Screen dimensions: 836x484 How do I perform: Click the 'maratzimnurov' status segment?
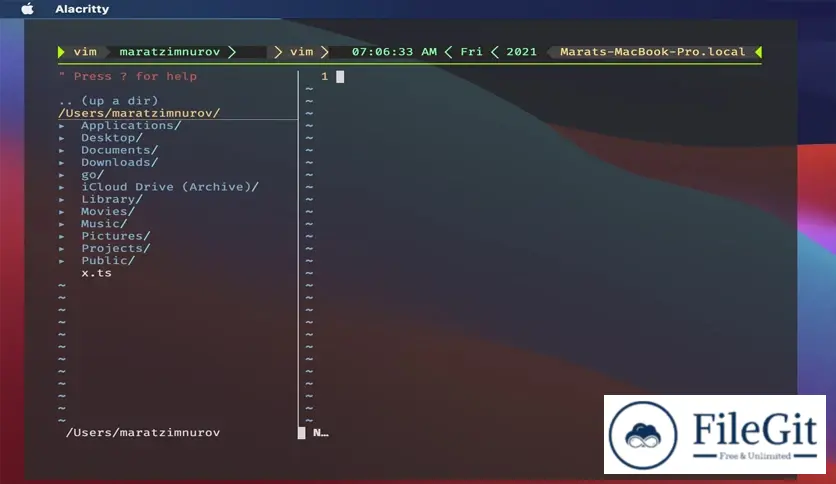170,52
